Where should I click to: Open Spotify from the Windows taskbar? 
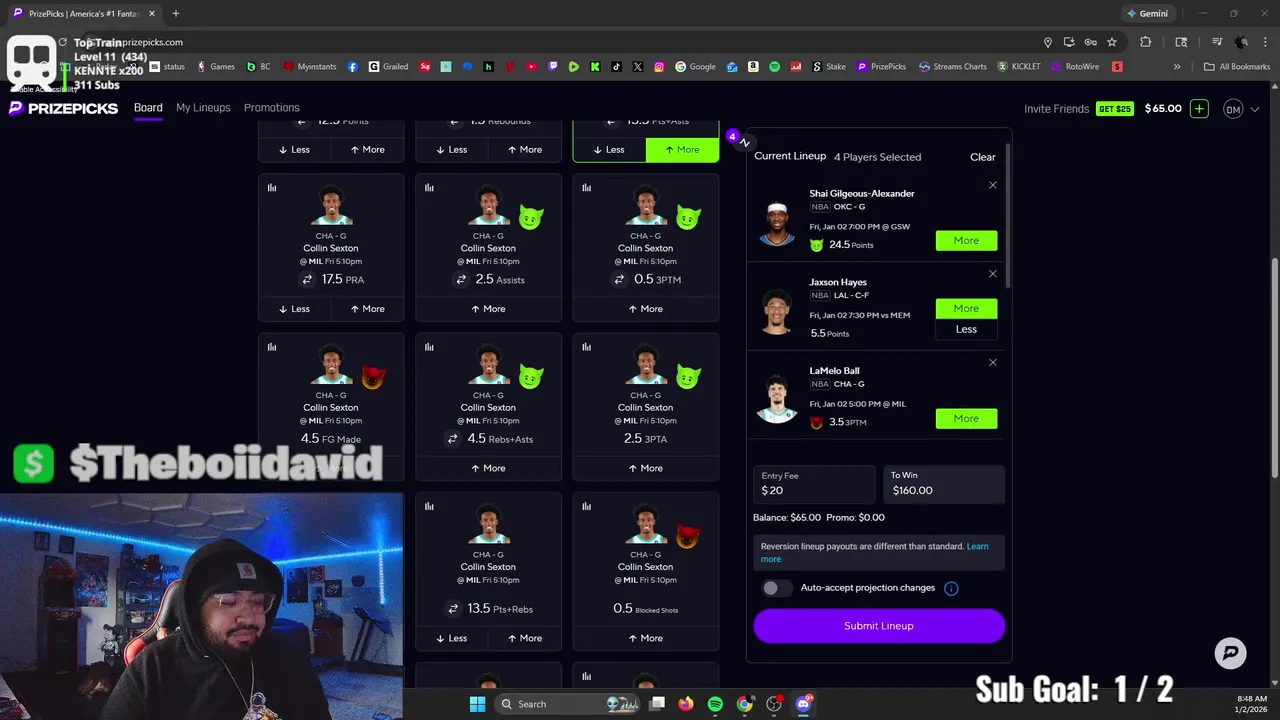point(715,704)
